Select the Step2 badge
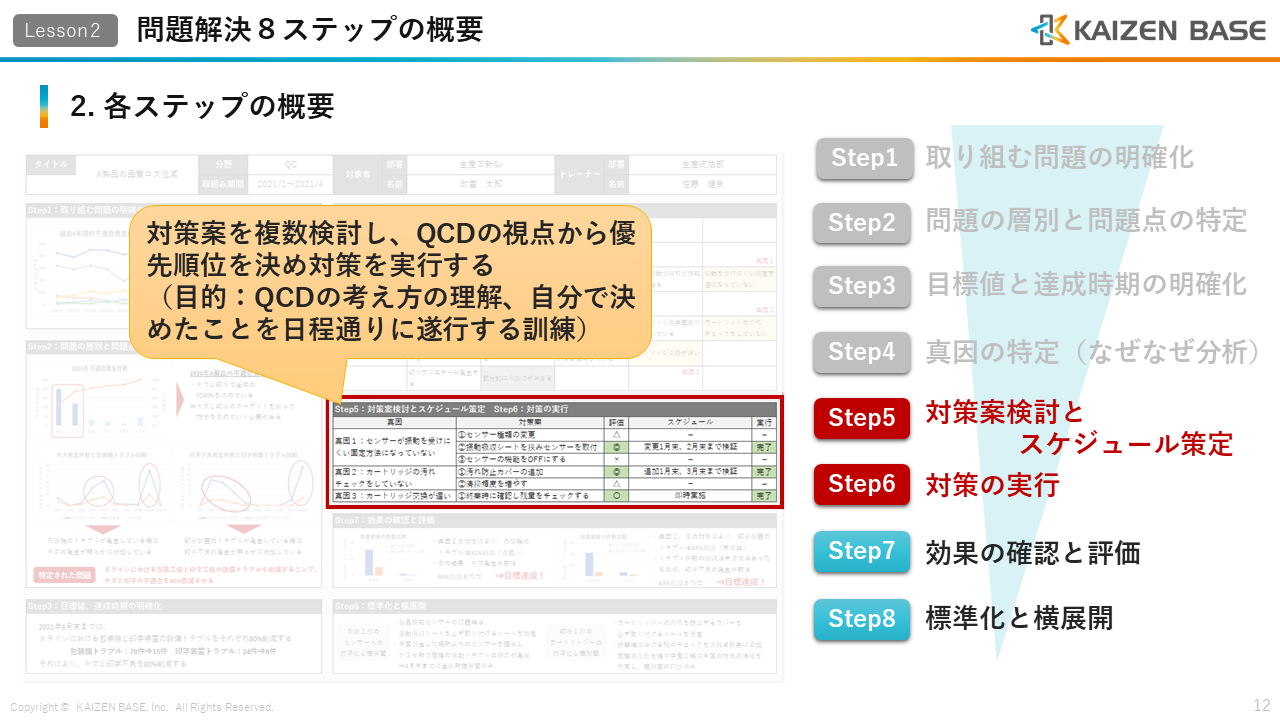Viewport: 1280px width, 720px height. (x=862, y=223)
